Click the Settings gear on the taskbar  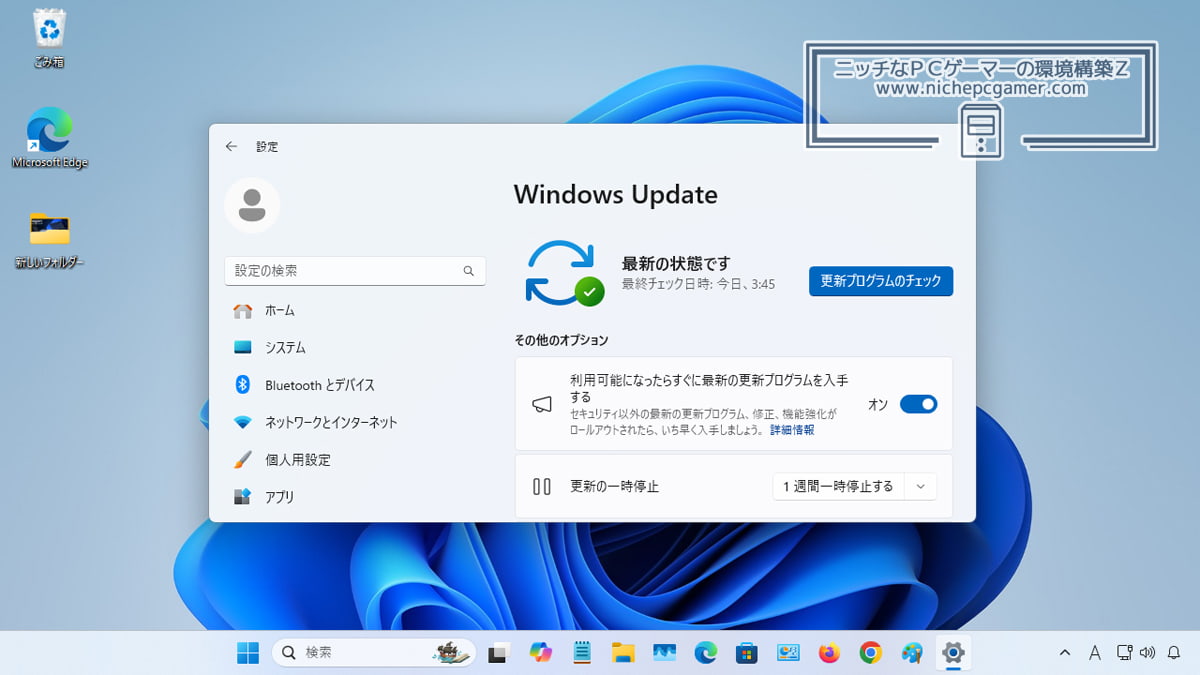tap(953, 653)
